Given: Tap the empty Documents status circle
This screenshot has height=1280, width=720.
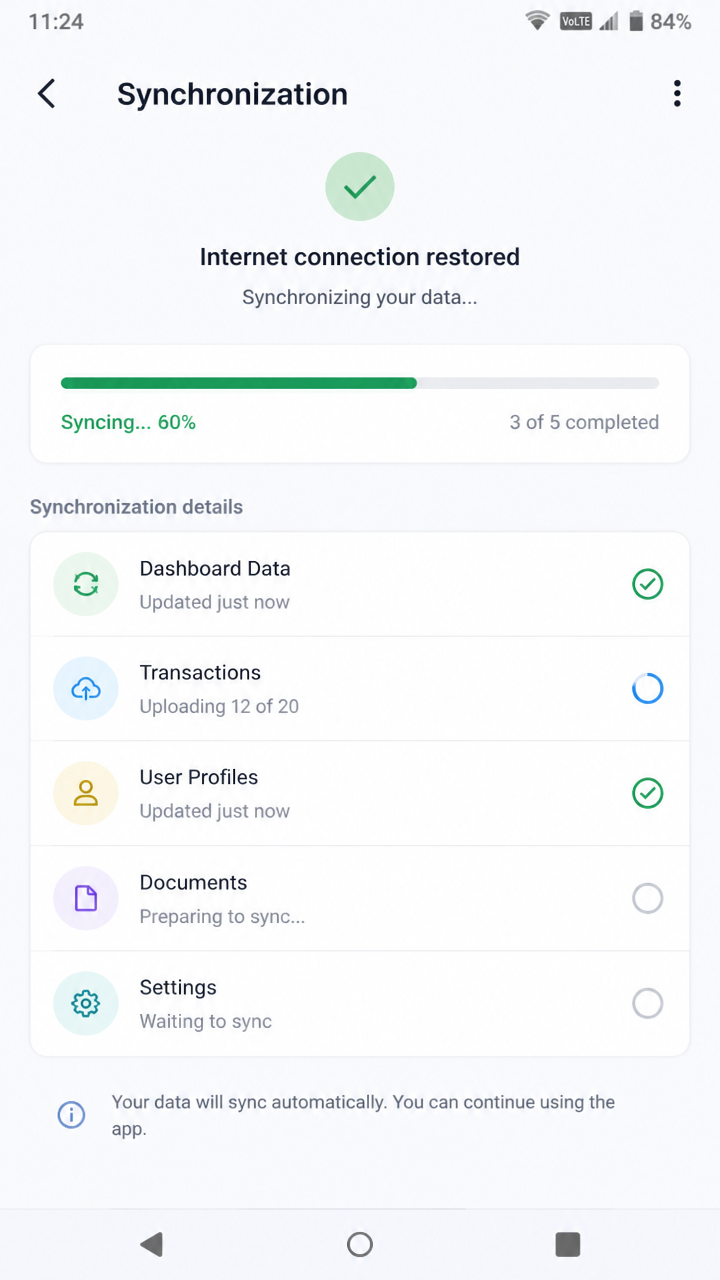Looking at the screenshot, I should pos(648,898).
